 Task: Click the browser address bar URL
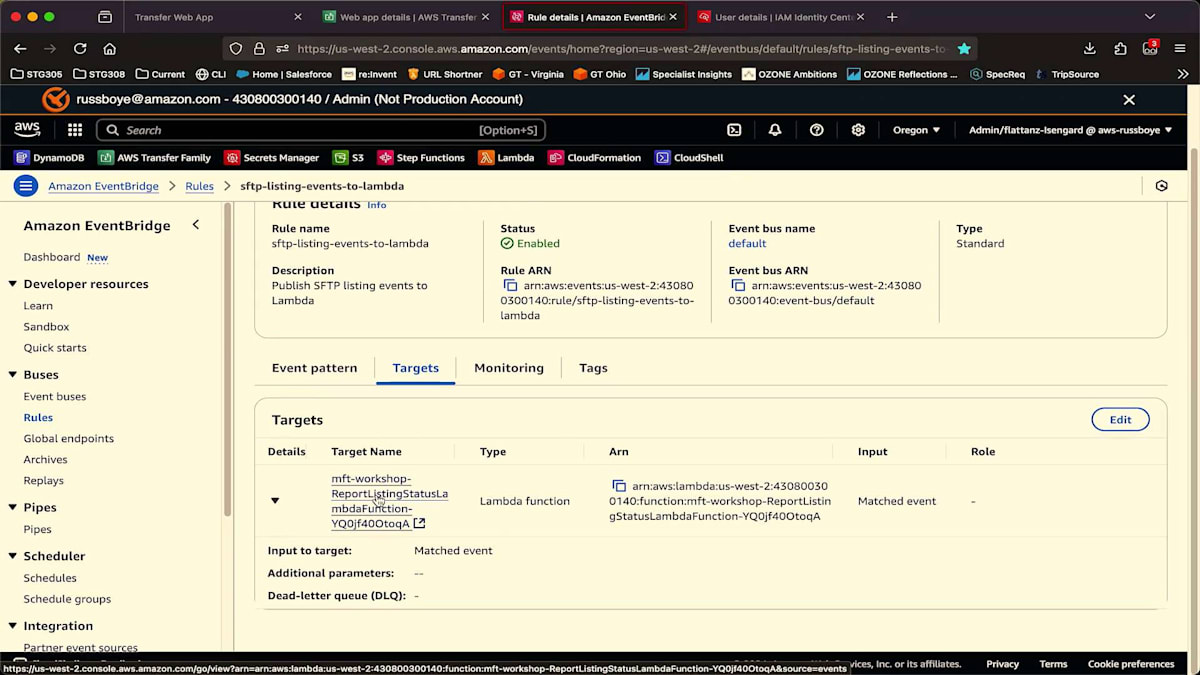(x=620, y=48)
